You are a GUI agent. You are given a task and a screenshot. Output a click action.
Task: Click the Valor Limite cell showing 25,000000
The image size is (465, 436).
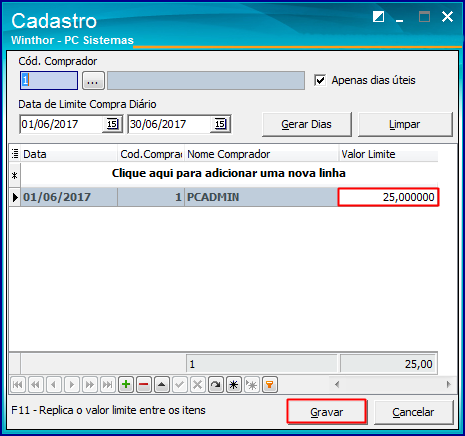pos(388,197)
